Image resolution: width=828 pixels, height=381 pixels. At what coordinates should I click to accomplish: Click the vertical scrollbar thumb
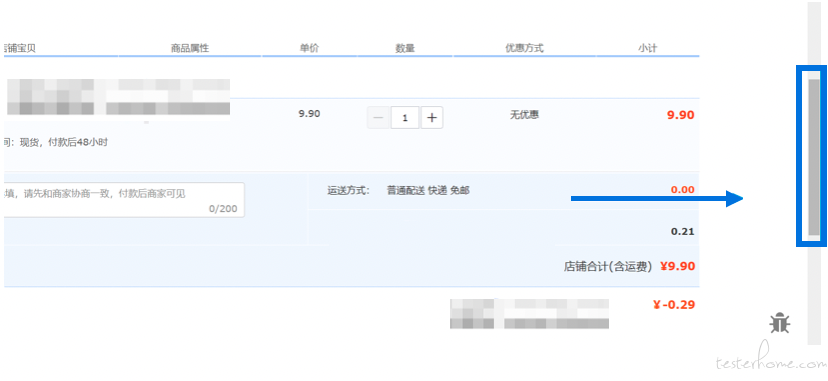(814, 157)
